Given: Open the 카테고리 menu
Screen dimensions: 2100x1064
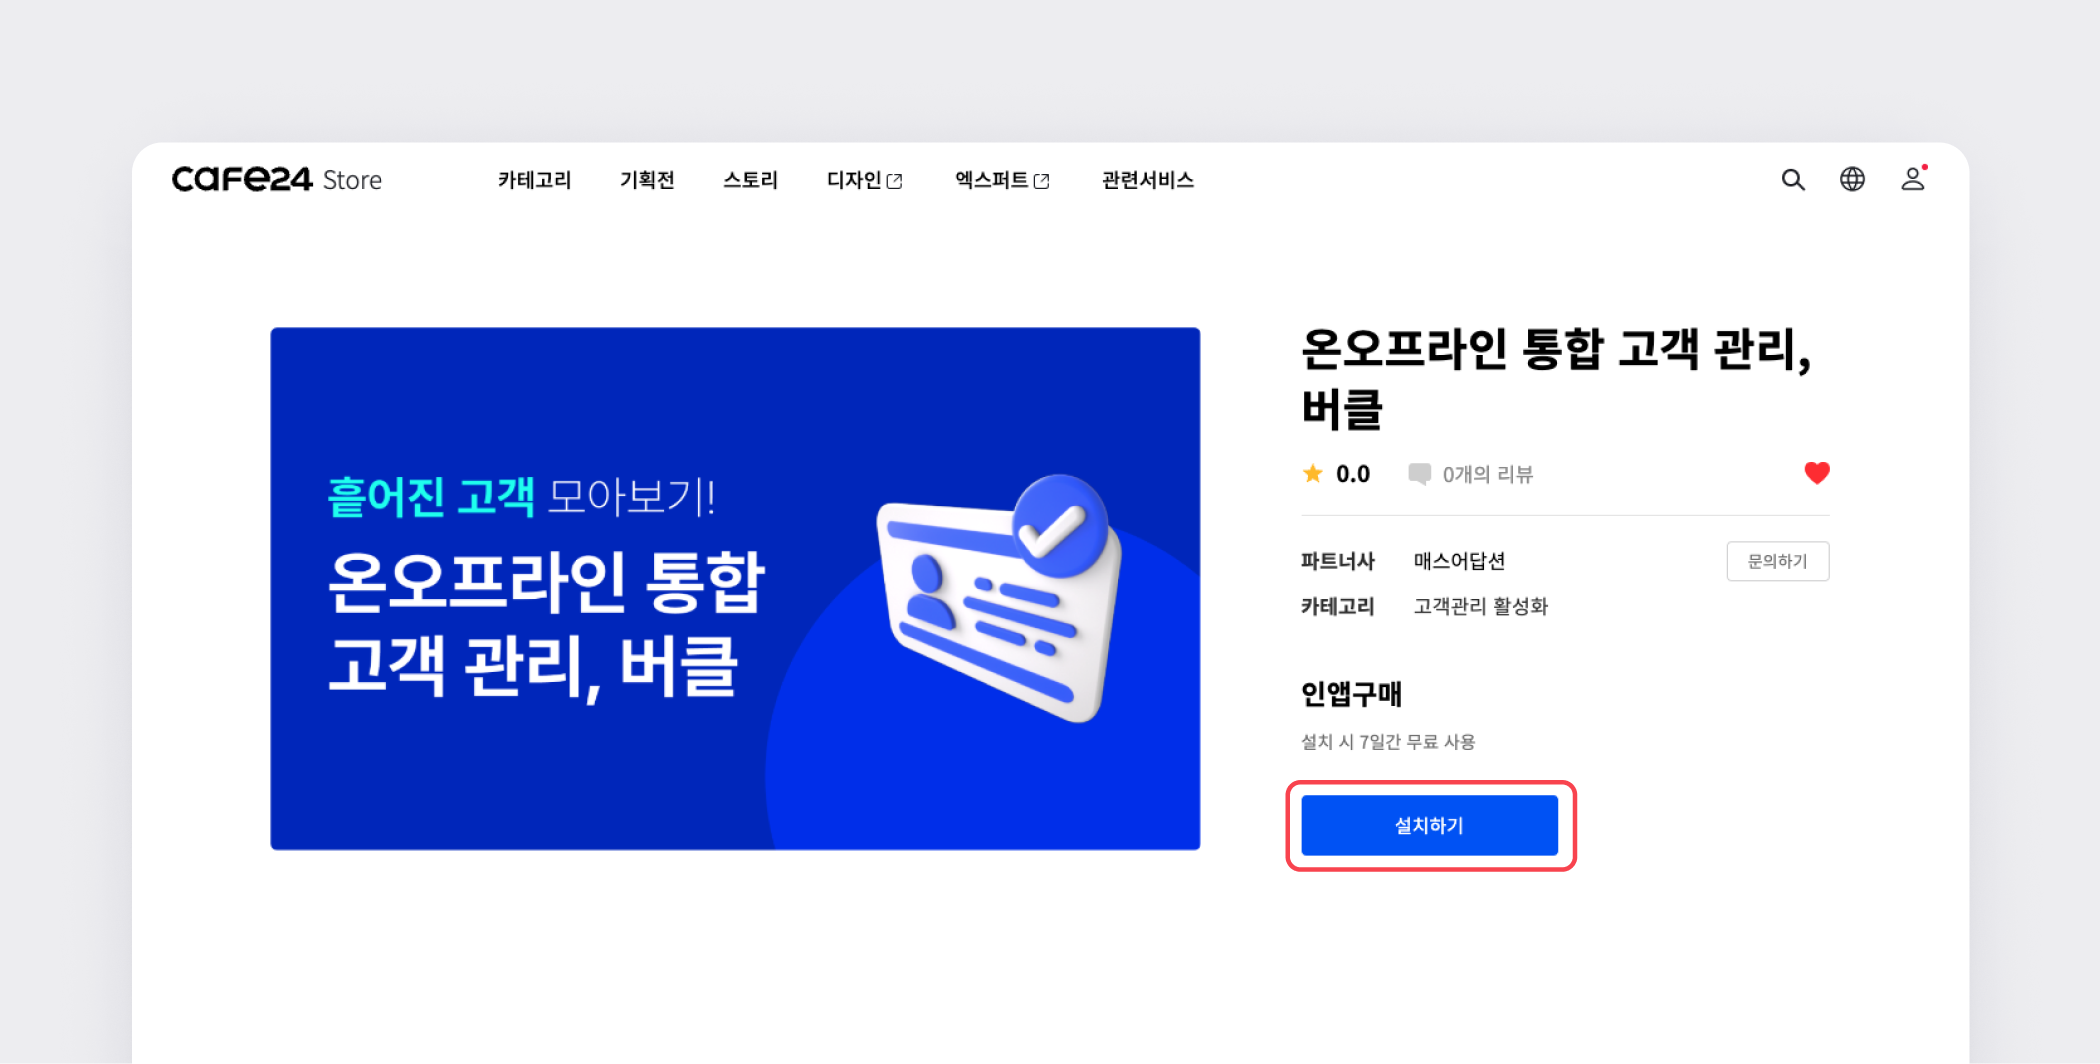Looking at the screenshot, I should pos(535,180).
